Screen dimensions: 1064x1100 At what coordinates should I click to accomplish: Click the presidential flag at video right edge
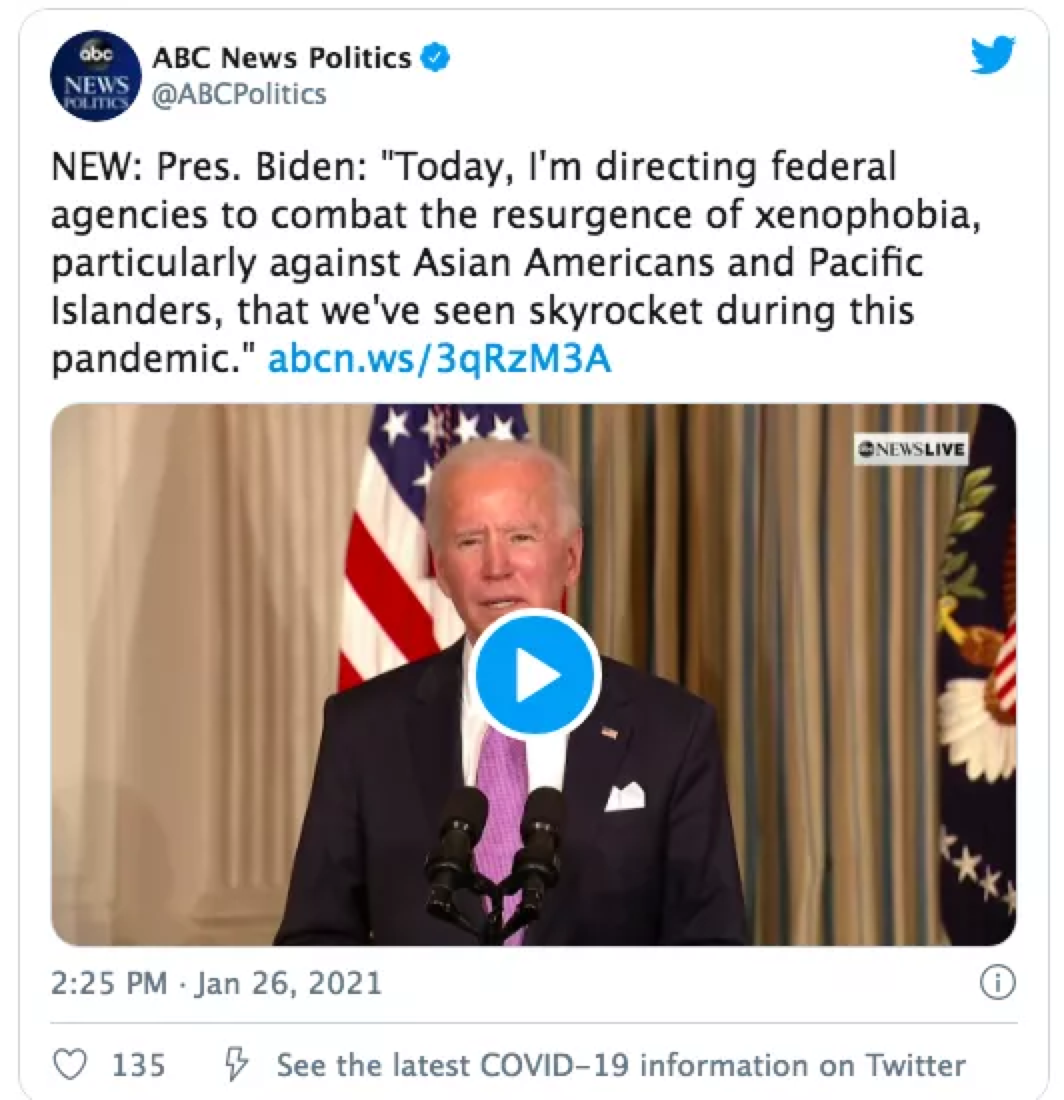pos(976,673)
